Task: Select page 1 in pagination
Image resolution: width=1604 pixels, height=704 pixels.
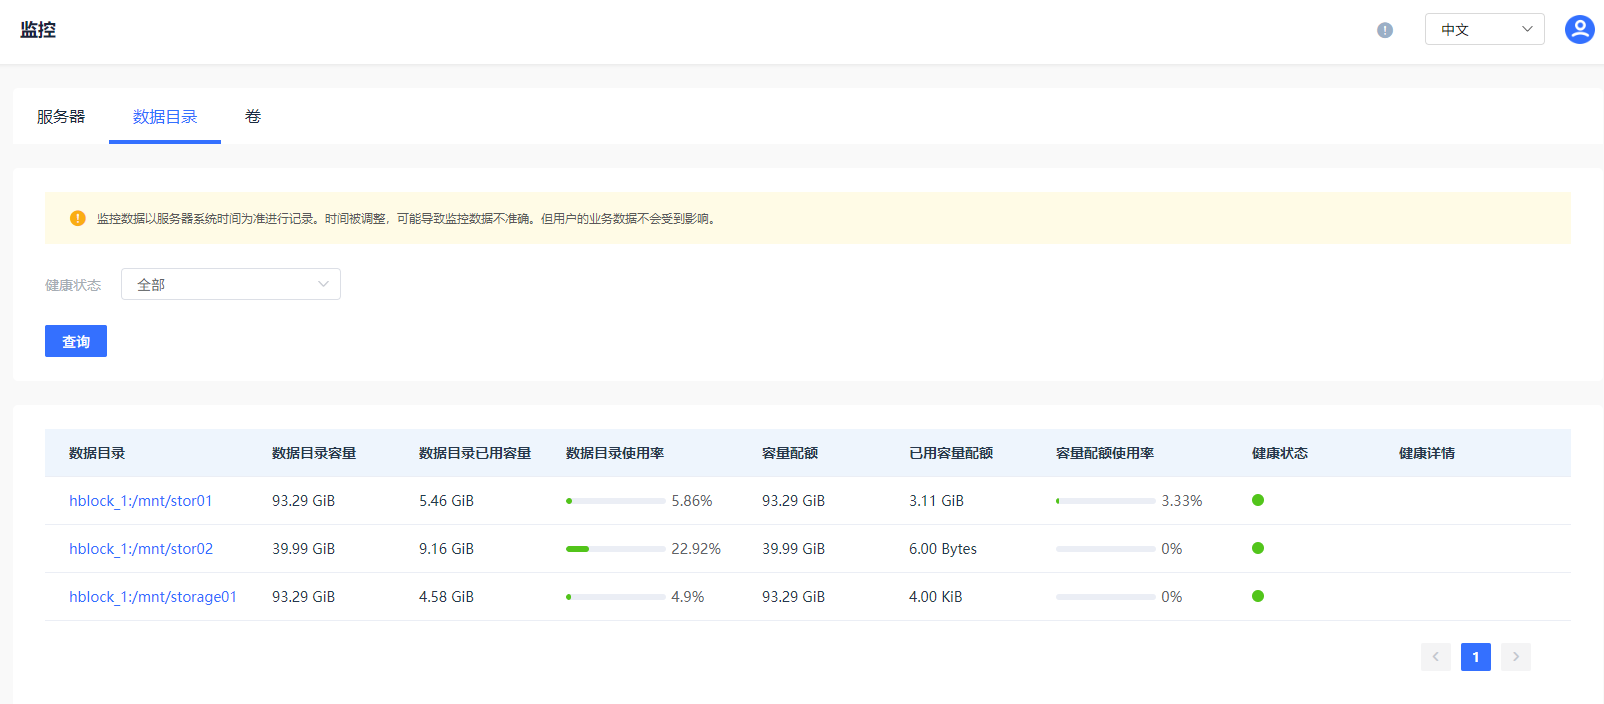Action: click(1475, 657)
